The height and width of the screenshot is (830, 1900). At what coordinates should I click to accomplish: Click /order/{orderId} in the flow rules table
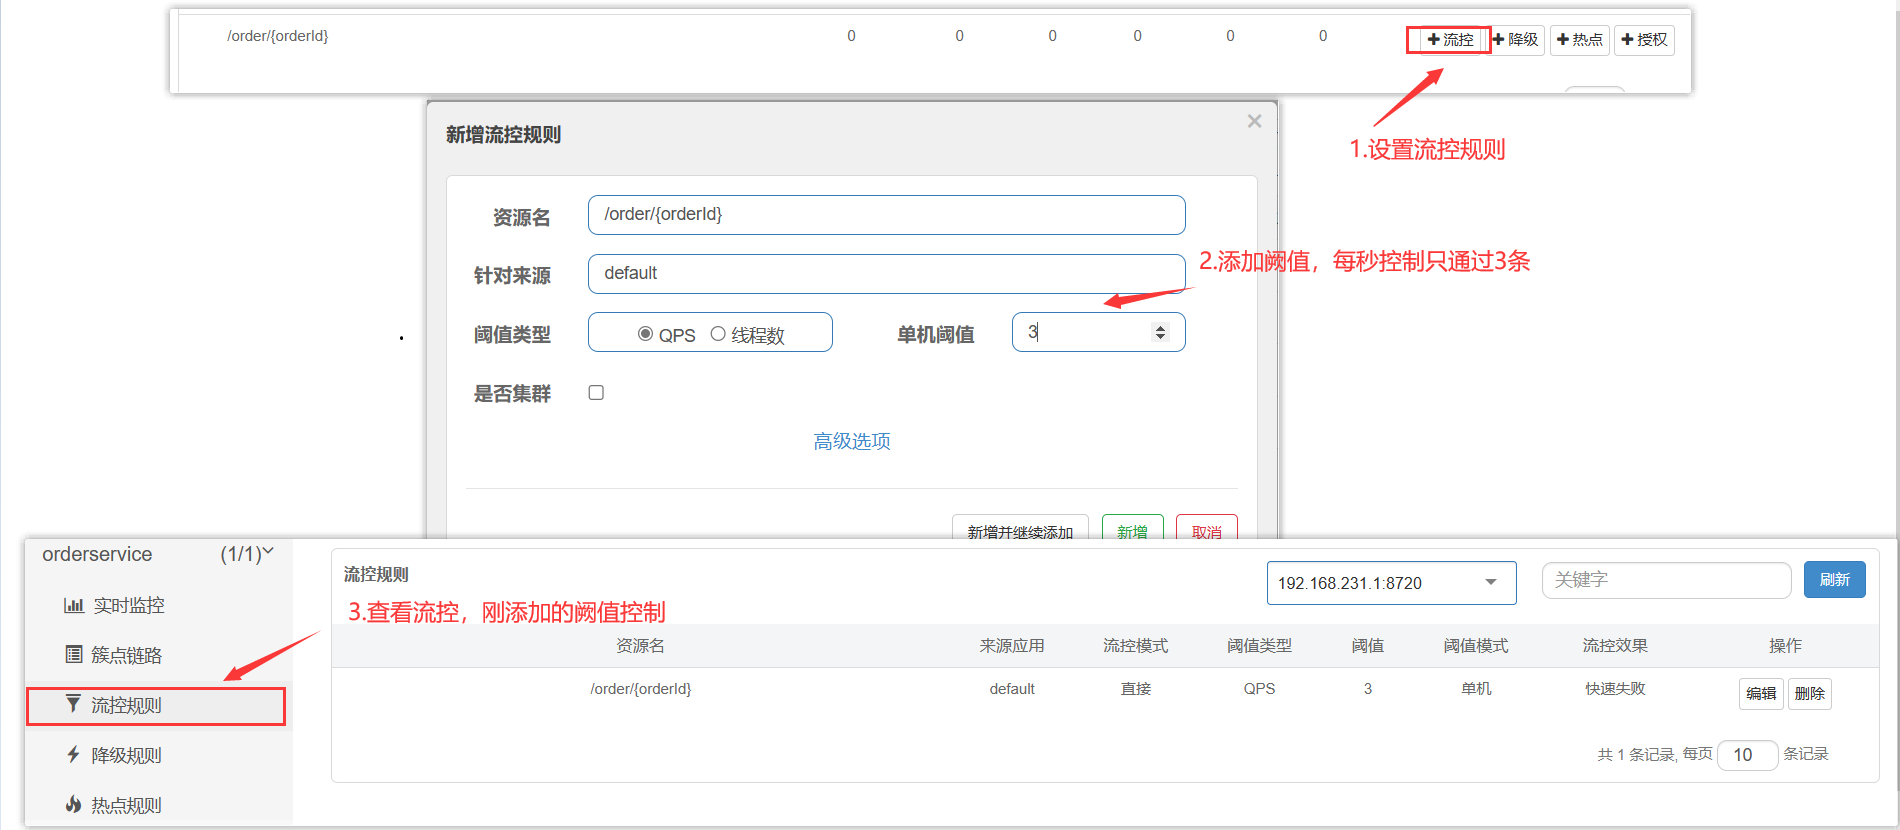pos(641,689)
